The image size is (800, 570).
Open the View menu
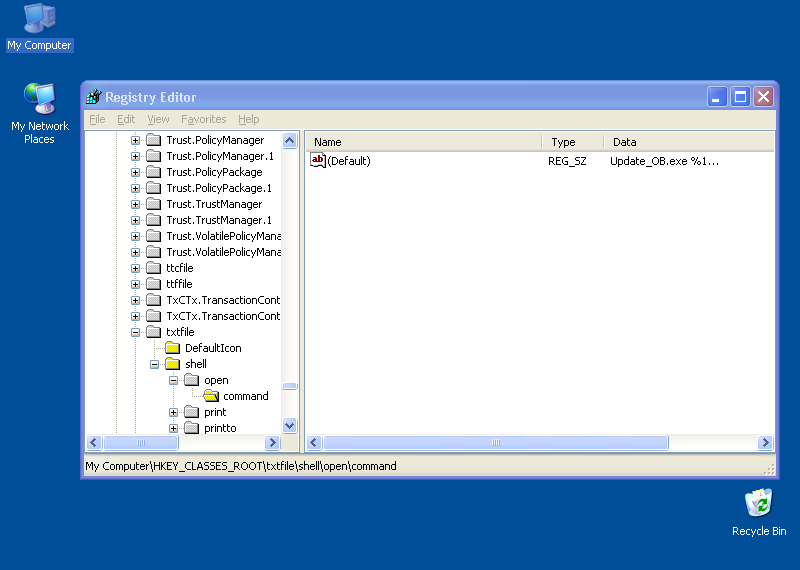click(158, 119)
